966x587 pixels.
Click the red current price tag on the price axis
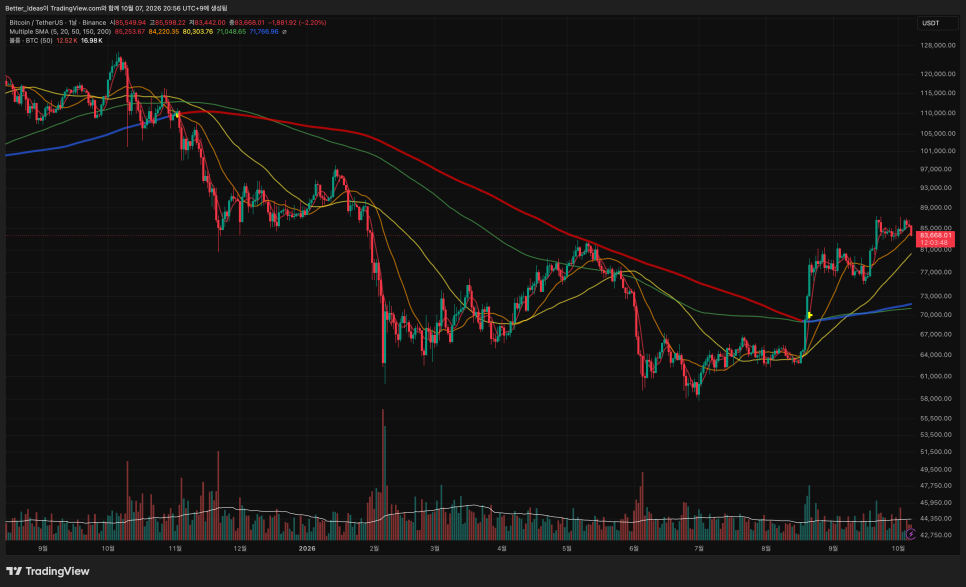point(936,239)
